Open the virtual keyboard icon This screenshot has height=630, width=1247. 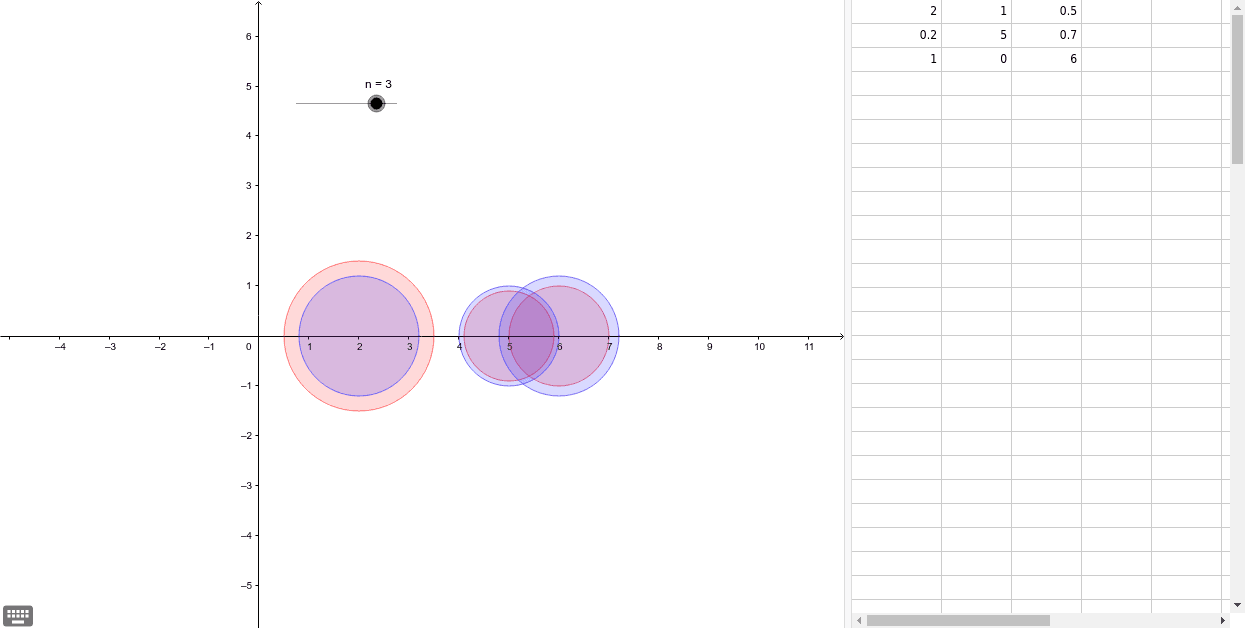tap(18, 615)
